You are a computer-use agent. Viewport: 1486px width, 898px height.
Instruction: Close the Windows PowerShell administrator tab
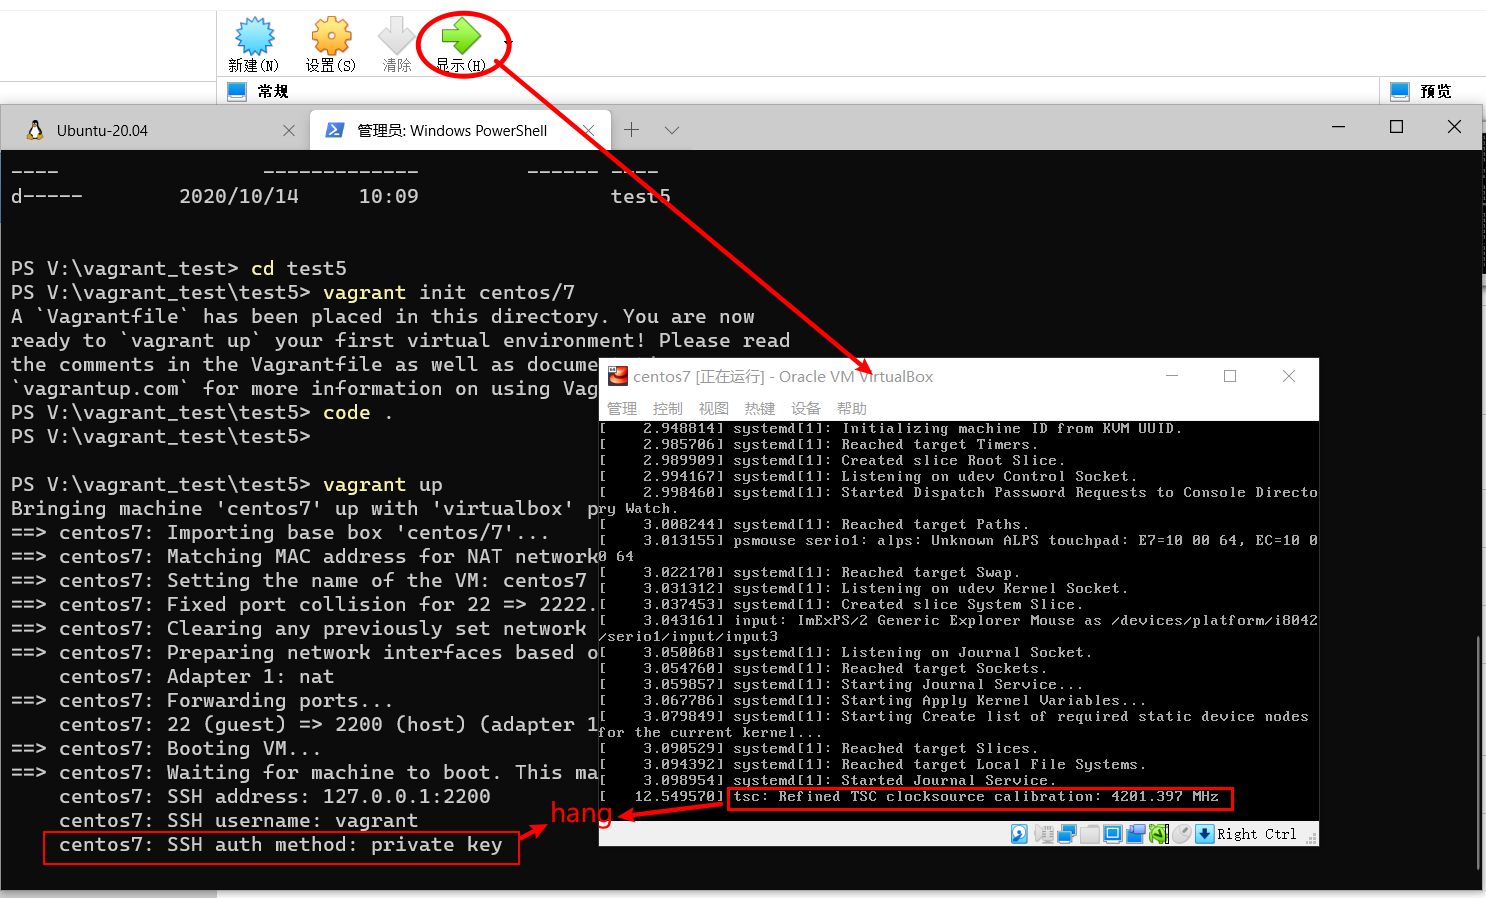point(589,130)
